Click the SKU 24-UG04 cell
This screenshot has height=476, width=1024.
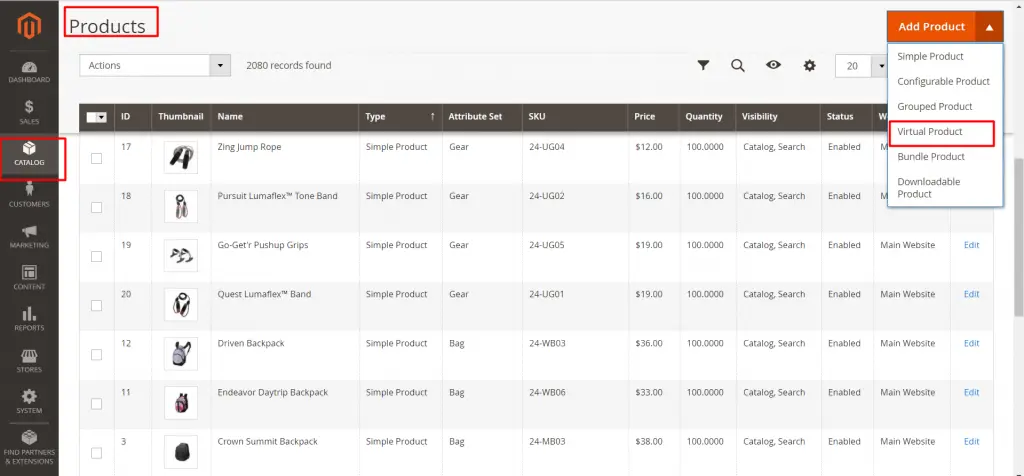click(x=575, y=157)
